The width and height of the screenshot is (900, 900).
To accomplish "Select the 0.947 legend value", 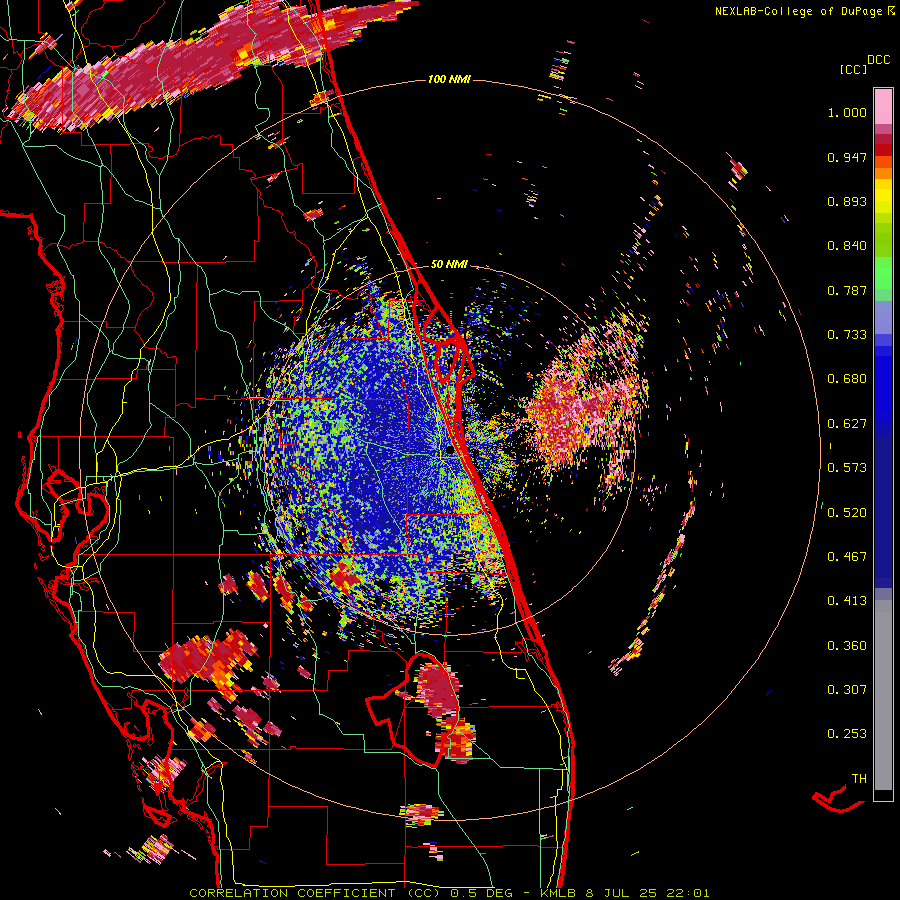I will coord(847,157).
